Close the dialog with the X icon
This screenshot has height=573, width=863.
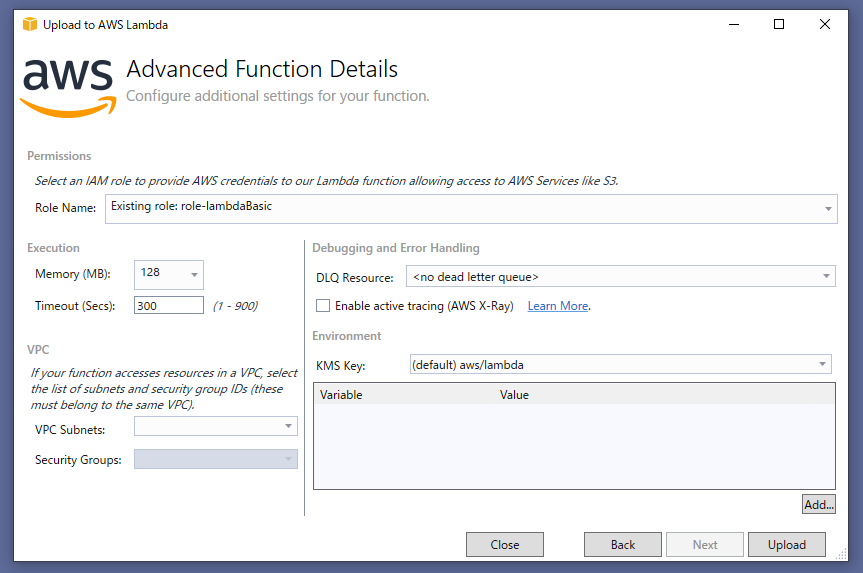coord(825,24)
